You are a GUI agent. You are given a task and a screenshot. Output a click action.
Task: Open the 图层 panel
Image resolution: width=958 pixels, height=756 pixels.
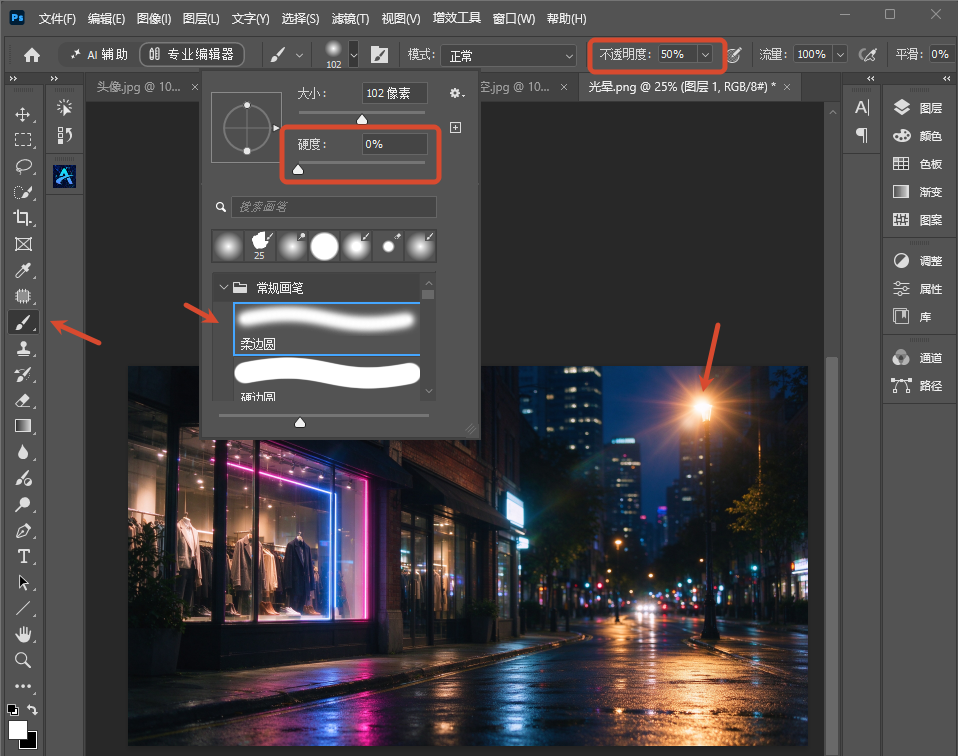pyautogui.click(x=918, y=108)
